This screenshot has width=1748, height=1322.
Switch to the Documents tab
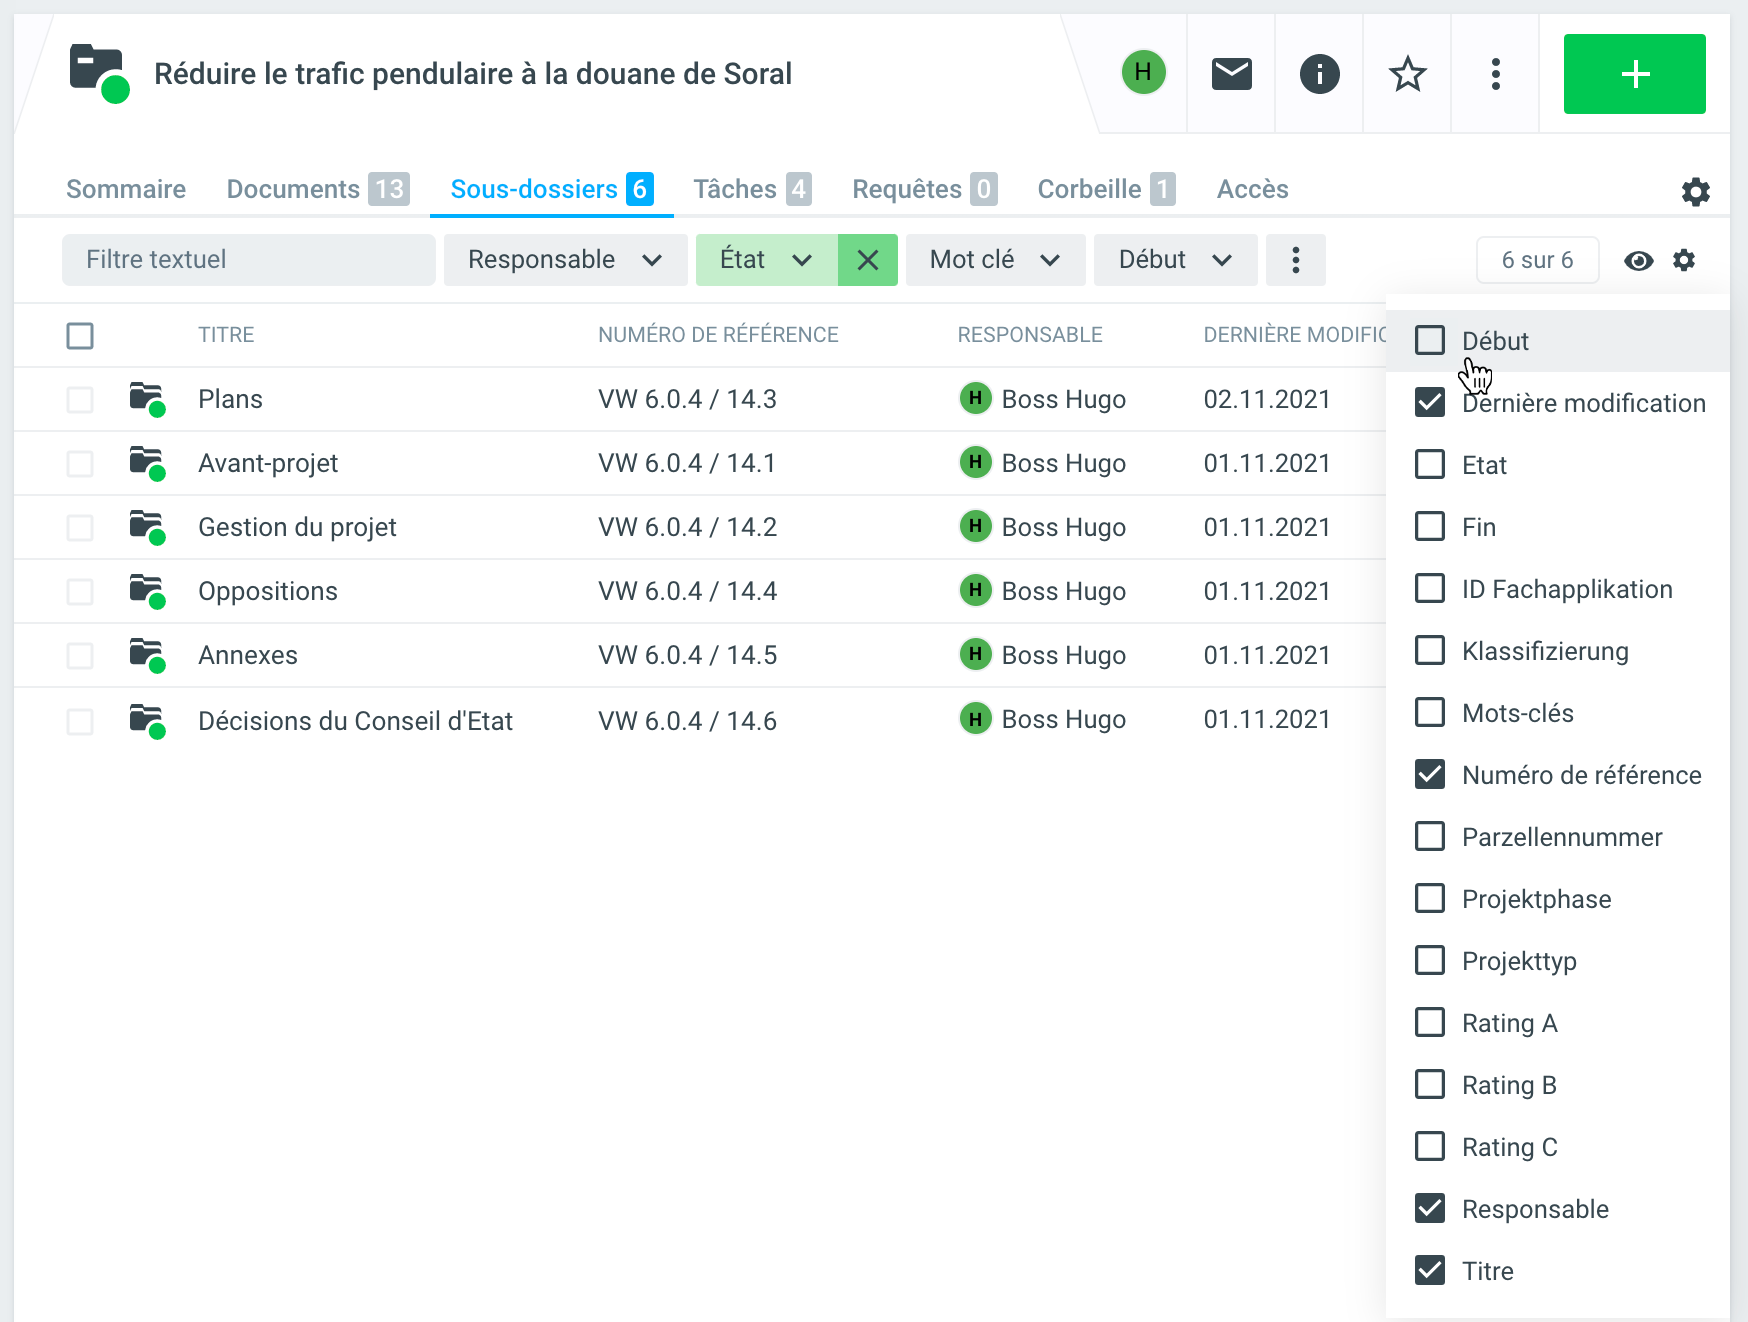tap(316, 189)
